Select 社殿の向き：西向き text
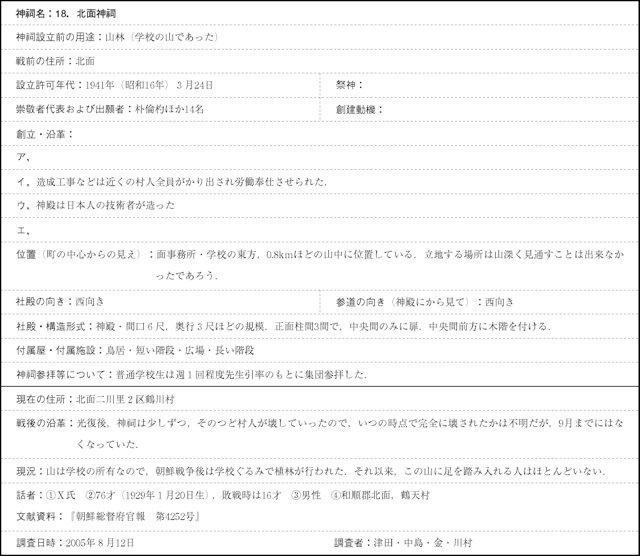The image size is (640, 556). point(60,301)
